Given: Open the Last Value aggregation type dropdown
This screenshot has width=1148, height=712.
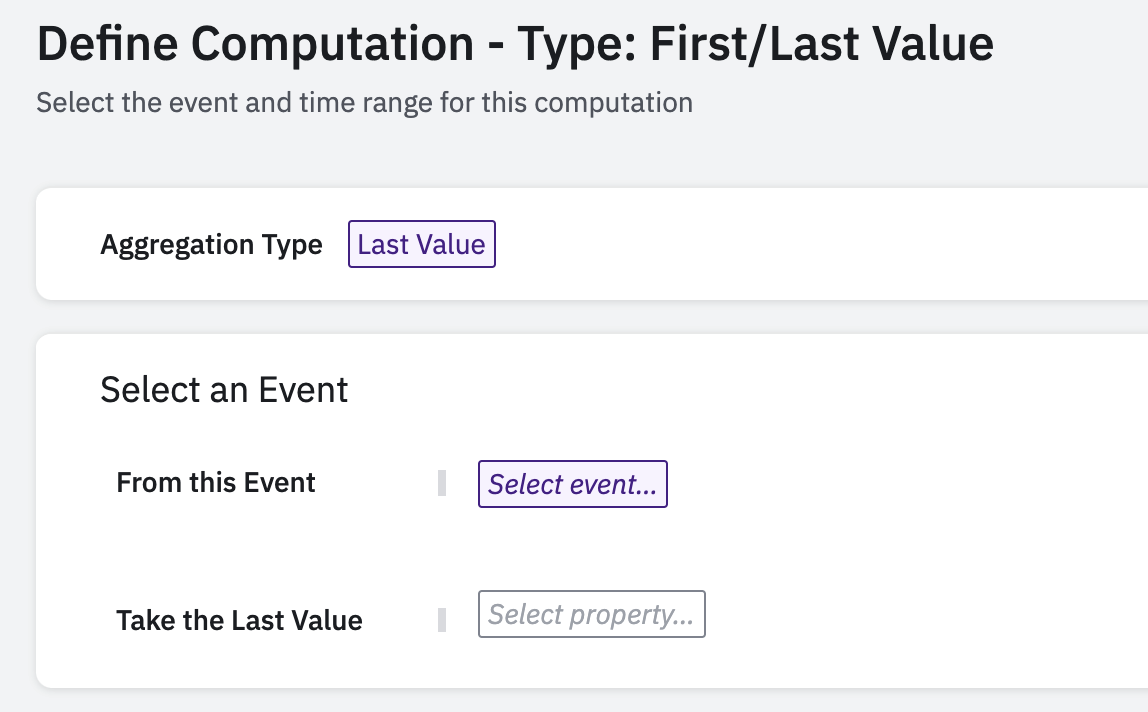Looking at the screenshot, I should tap(421, 245).
